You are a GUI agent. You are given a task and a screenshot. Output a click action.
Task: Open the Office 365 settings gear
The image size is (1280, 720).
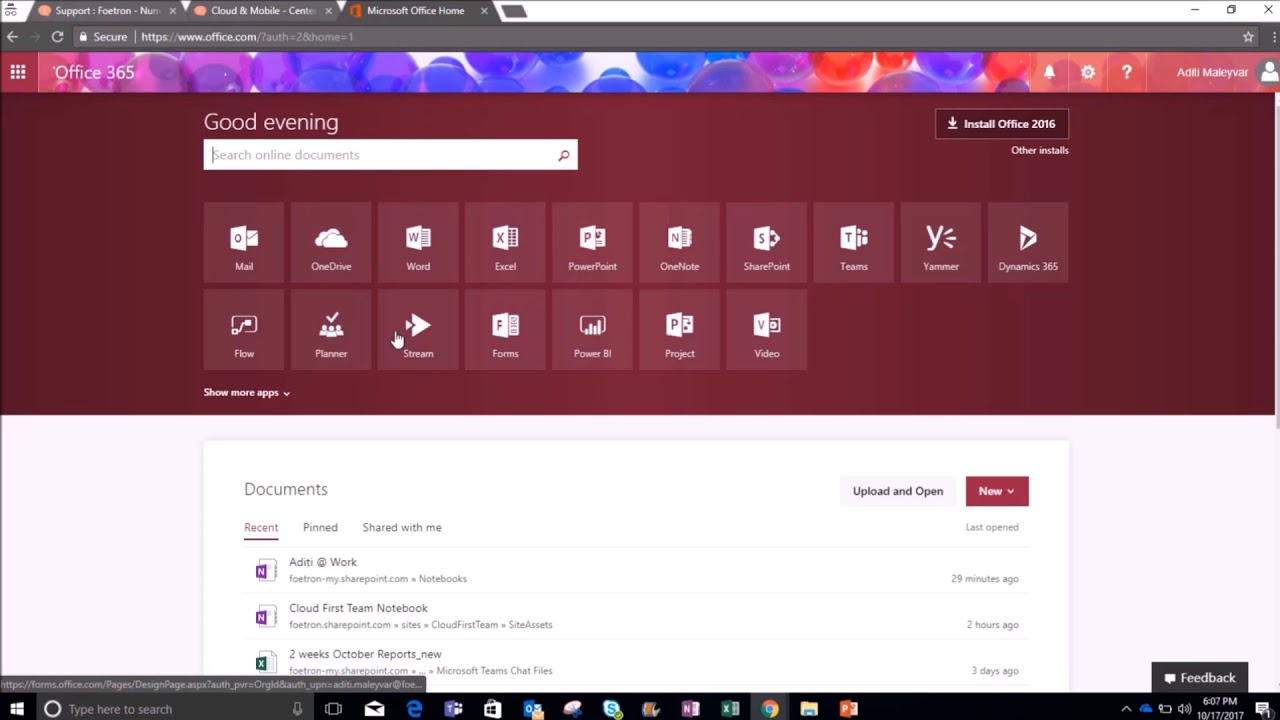(1088, 72)
